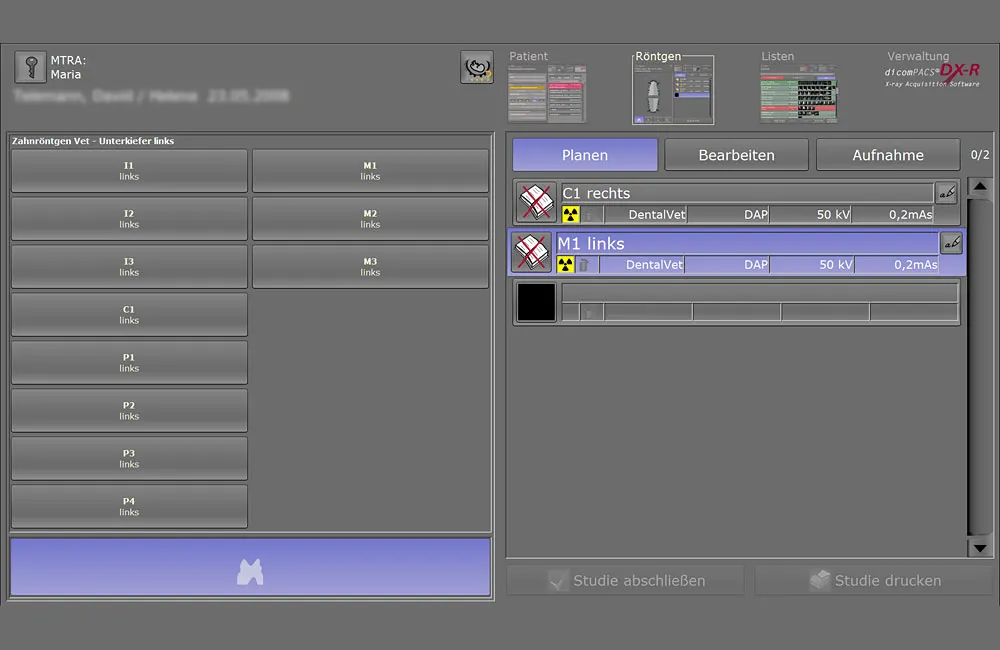Click the radiation symbol in C1 rechts row
Screen dimensions: 1000x650
tap(571, 214)
